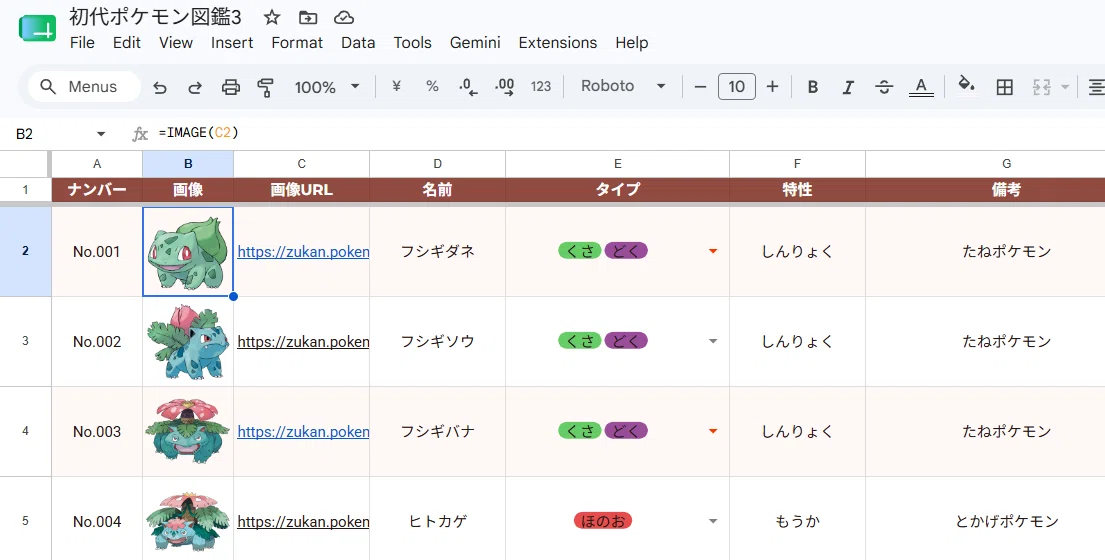Click the formula bar =IMAGE(C2)
The image size is (1105, 560).
click(x=199, y=132)
